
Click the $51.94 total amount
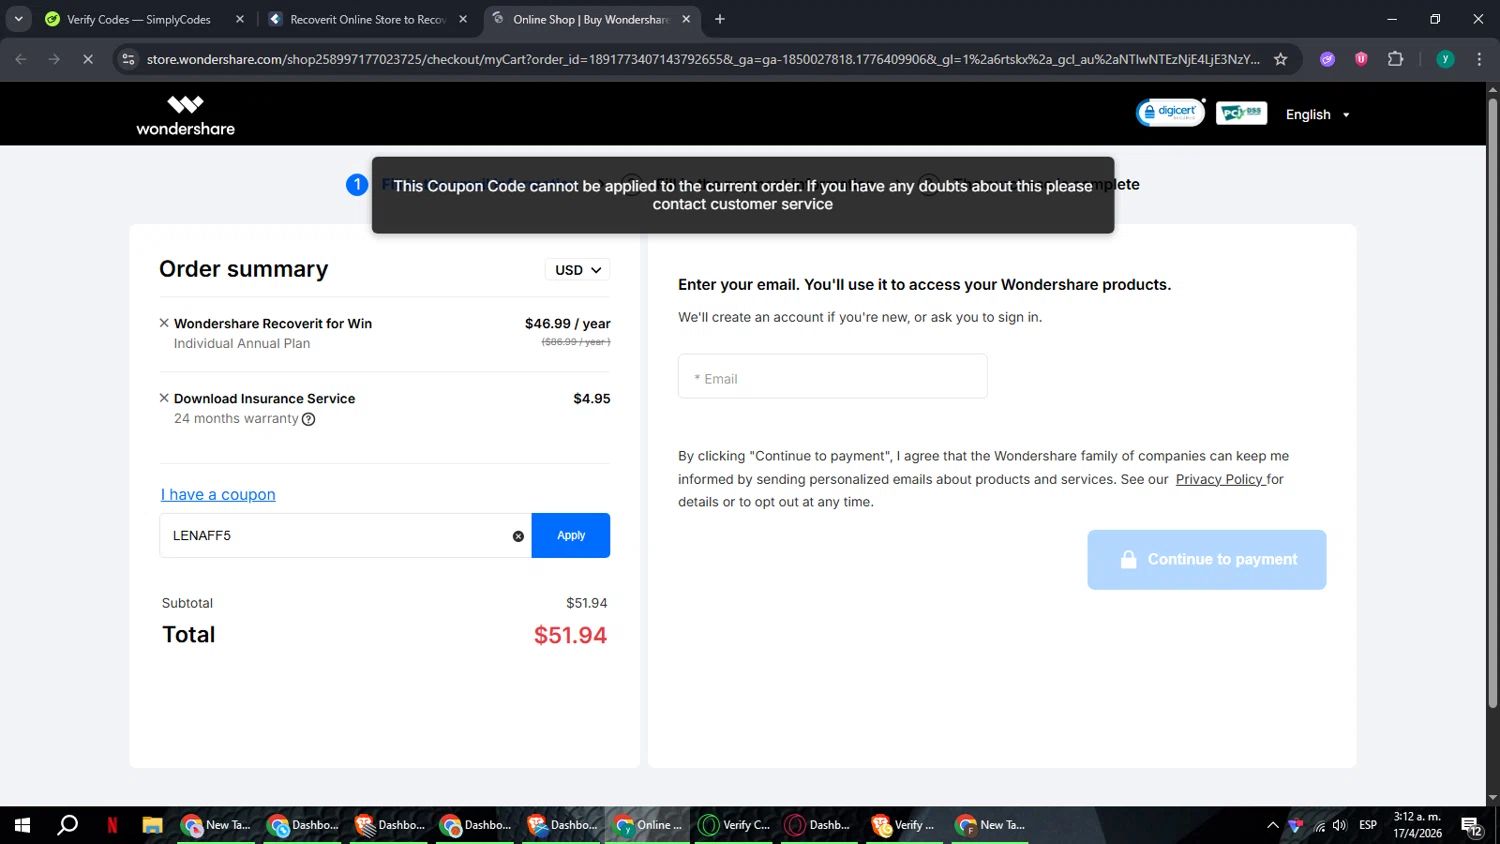point(570,636)
